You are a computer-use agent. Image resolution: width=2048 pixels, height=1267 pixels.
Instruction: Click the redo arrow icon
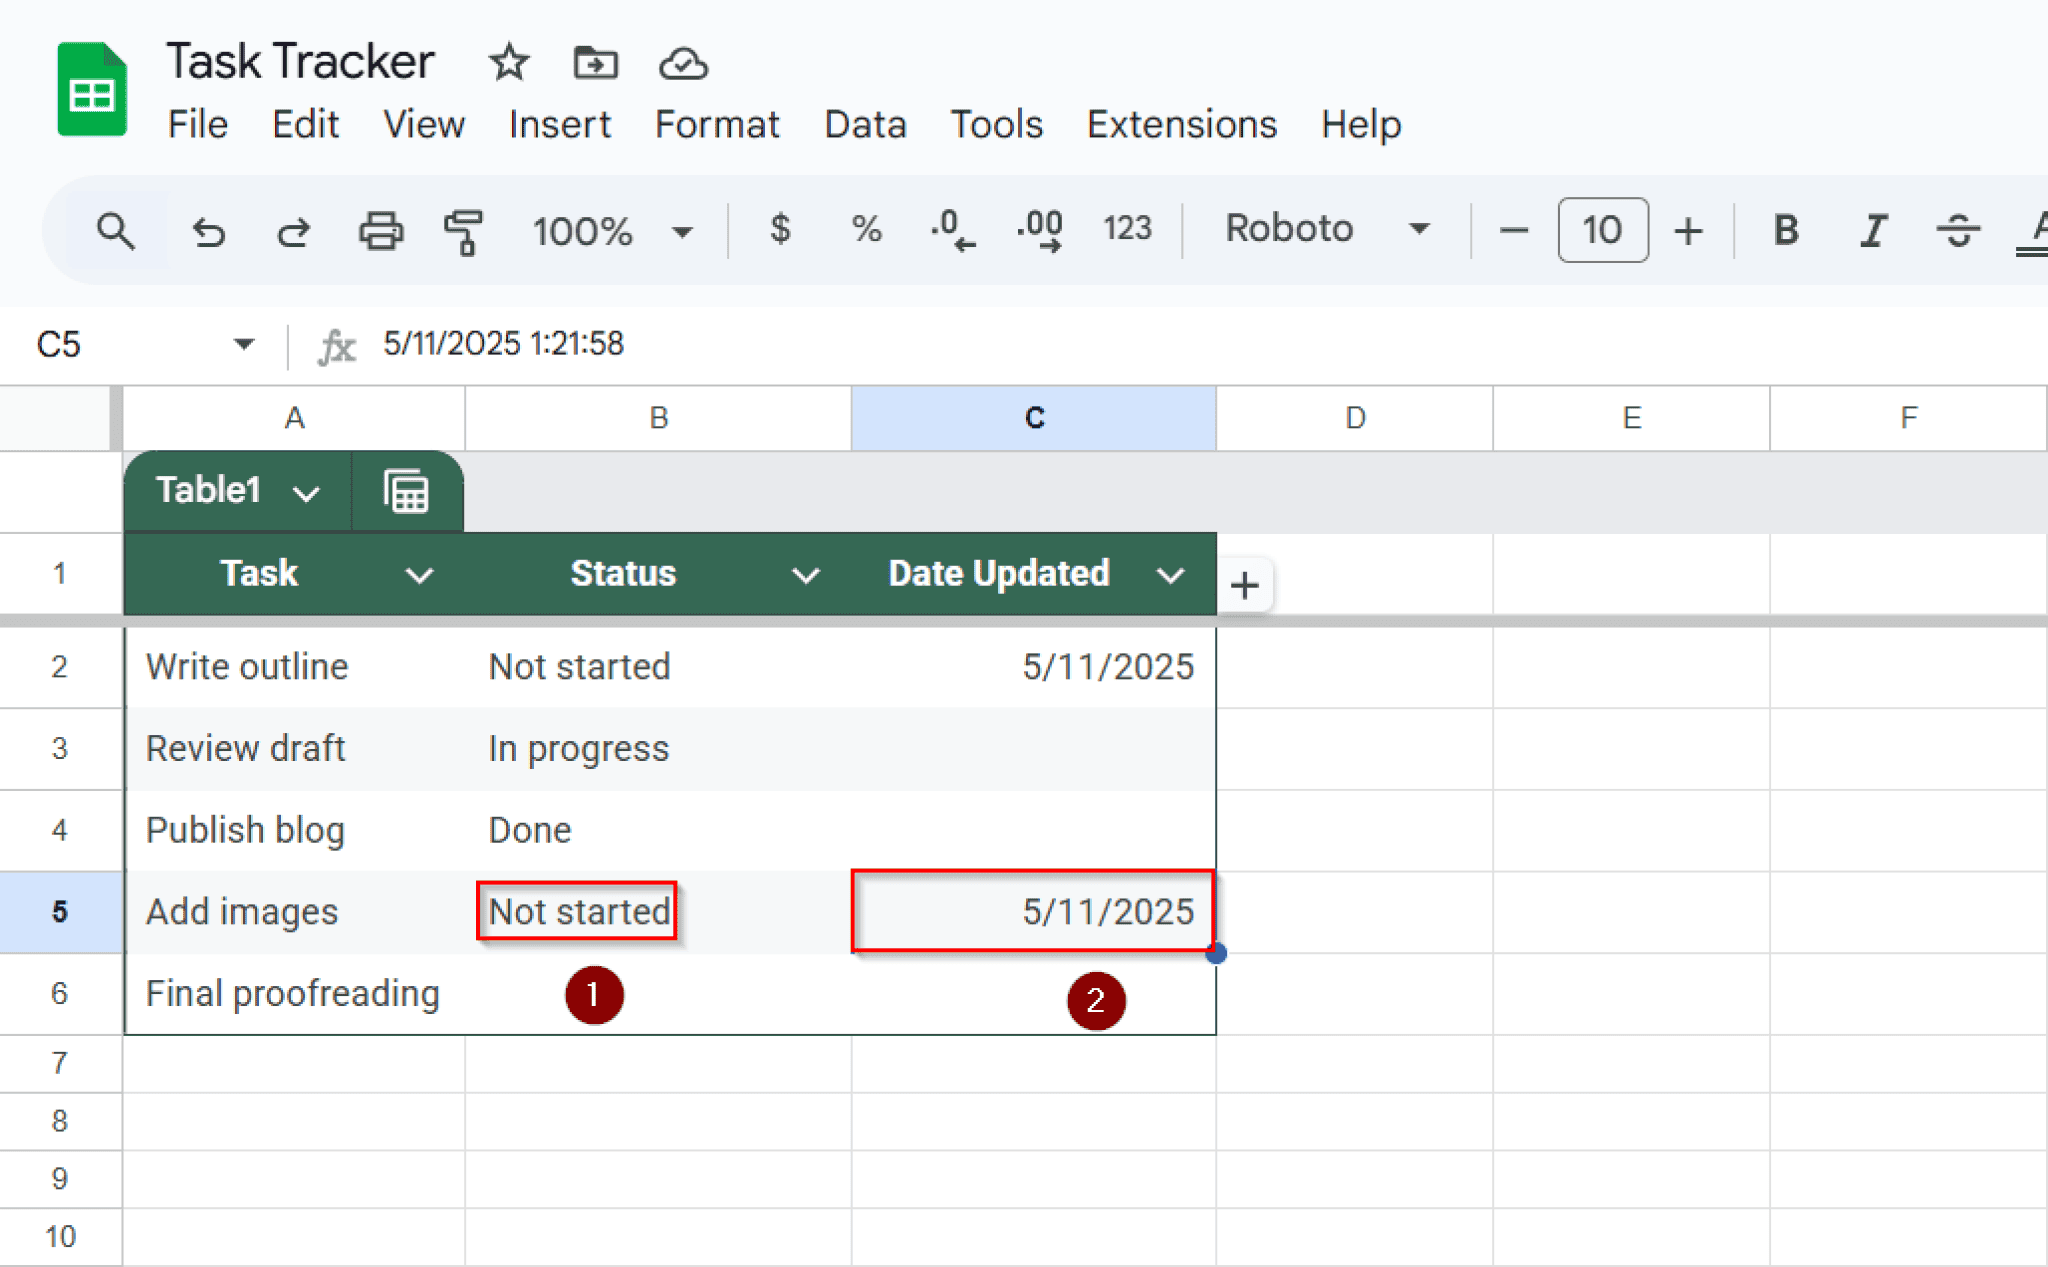(293, 231)
